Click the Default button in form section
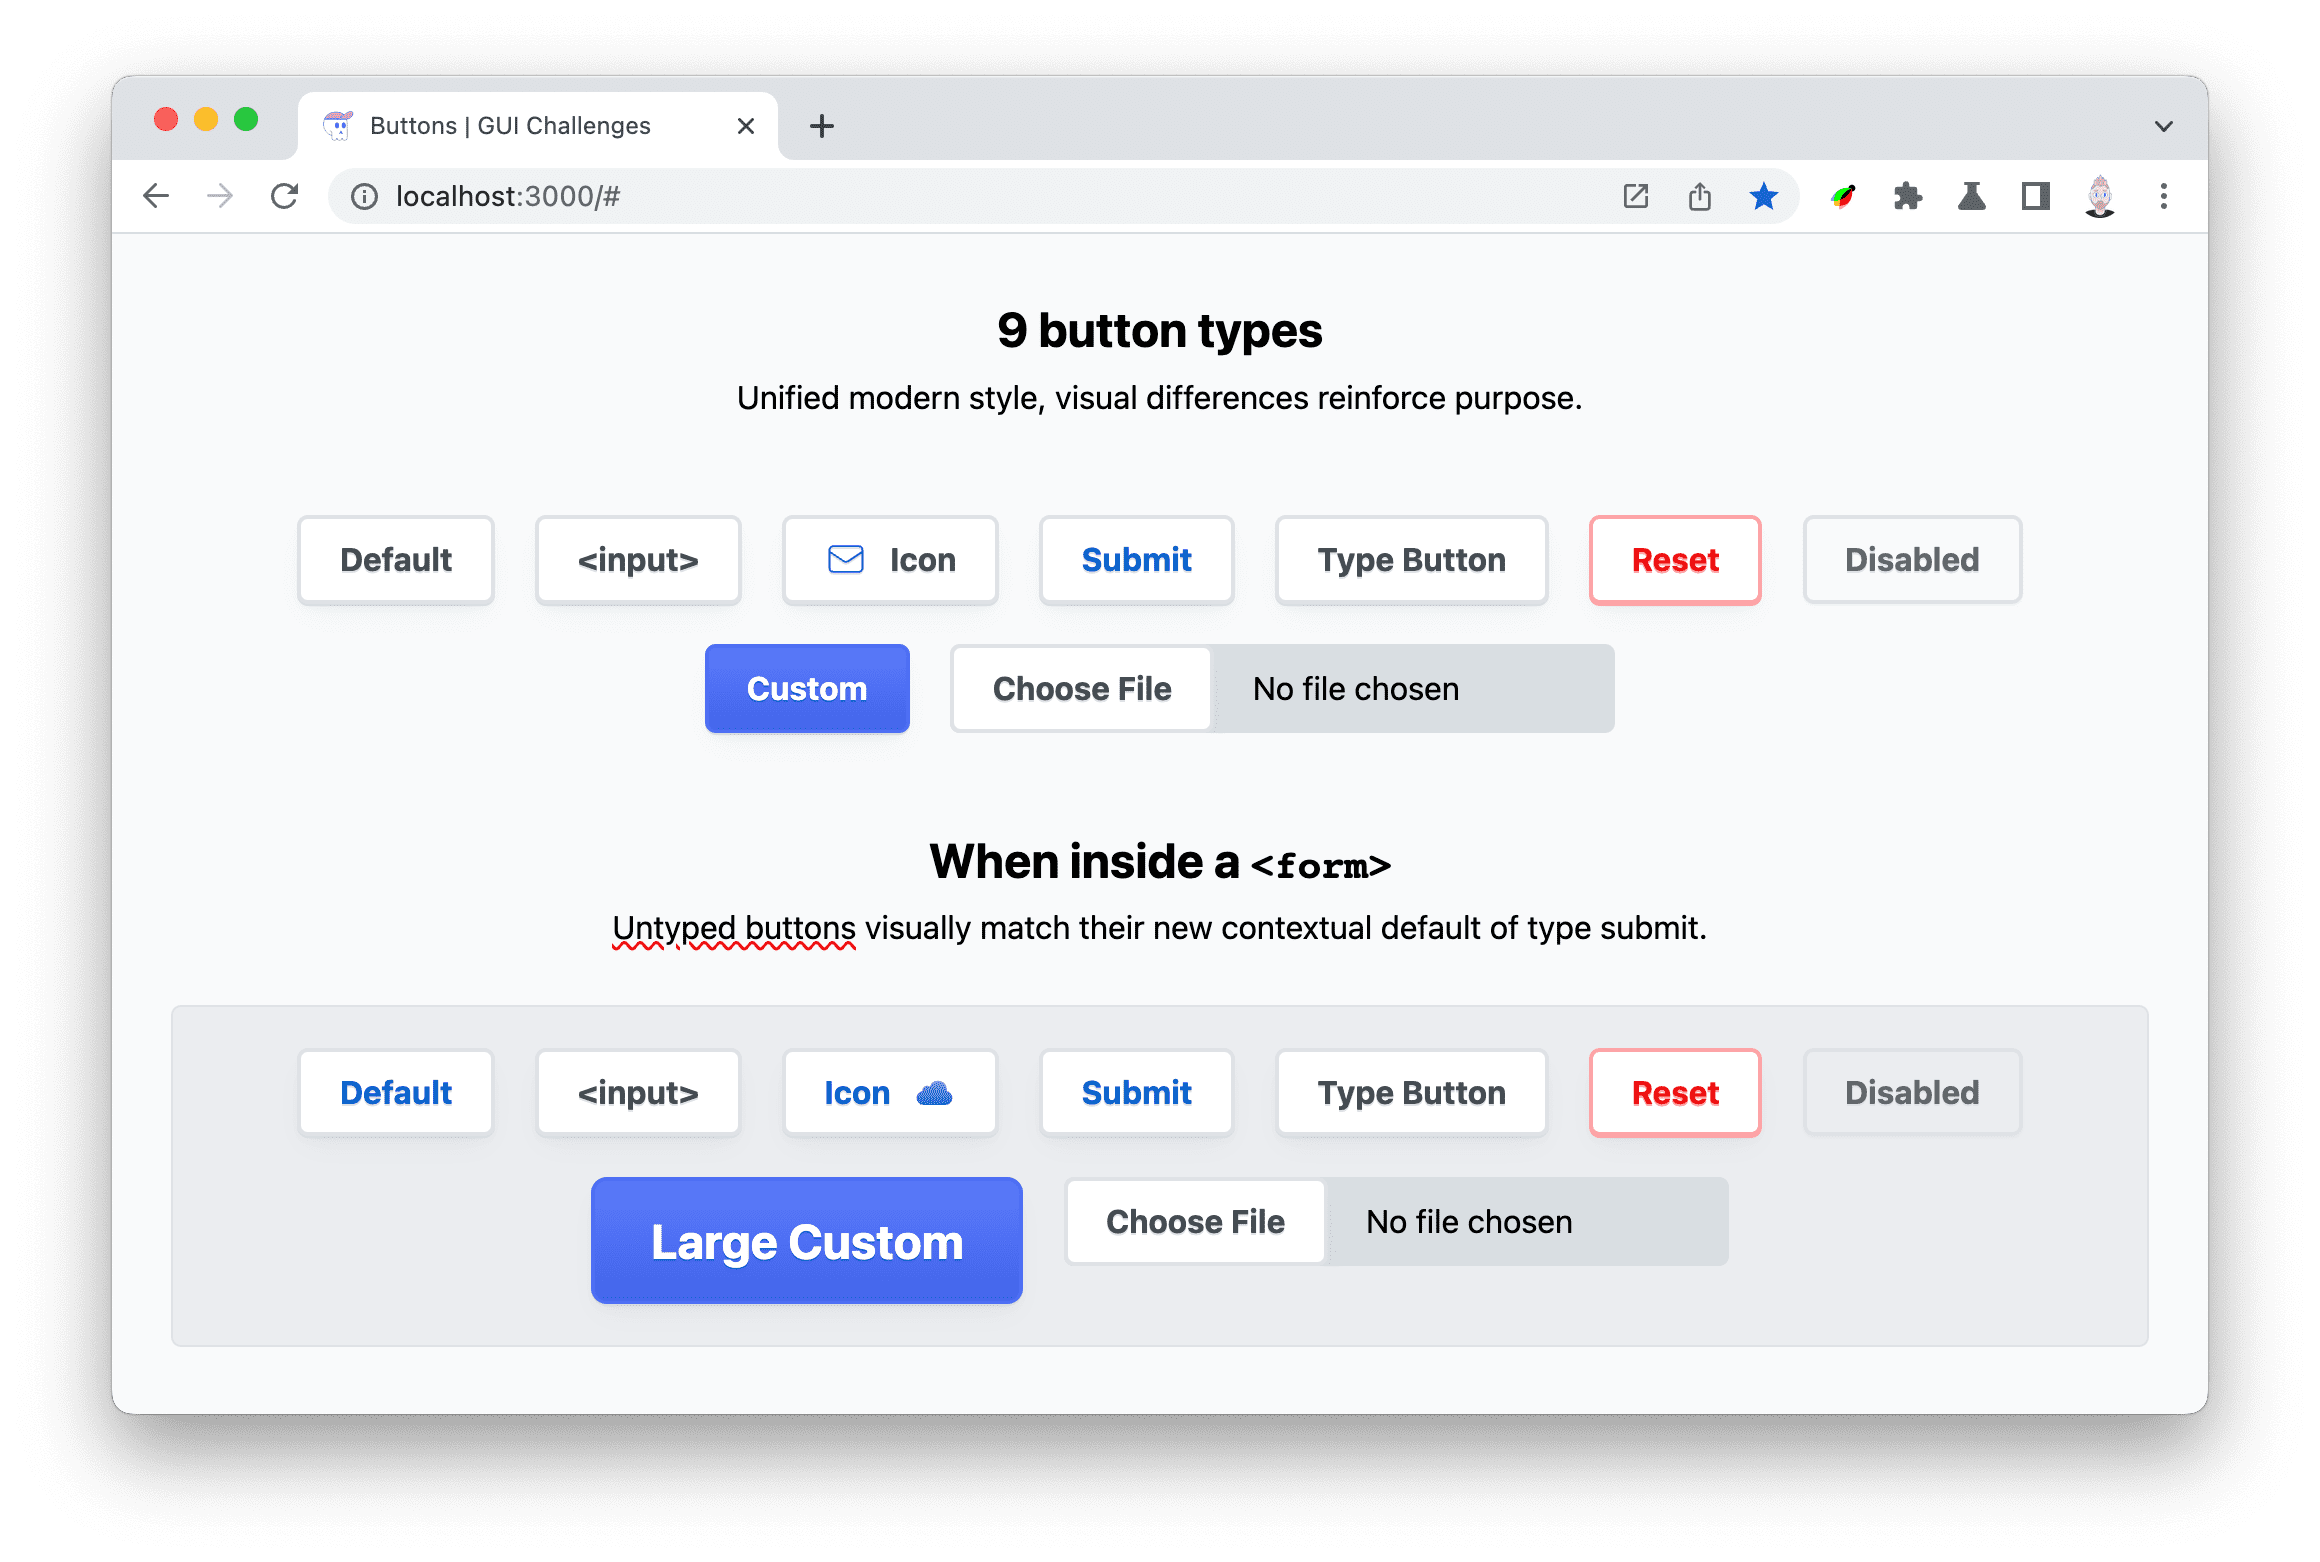The height and width of the screenshot is (1562, 2320). tap(394, 1093)
